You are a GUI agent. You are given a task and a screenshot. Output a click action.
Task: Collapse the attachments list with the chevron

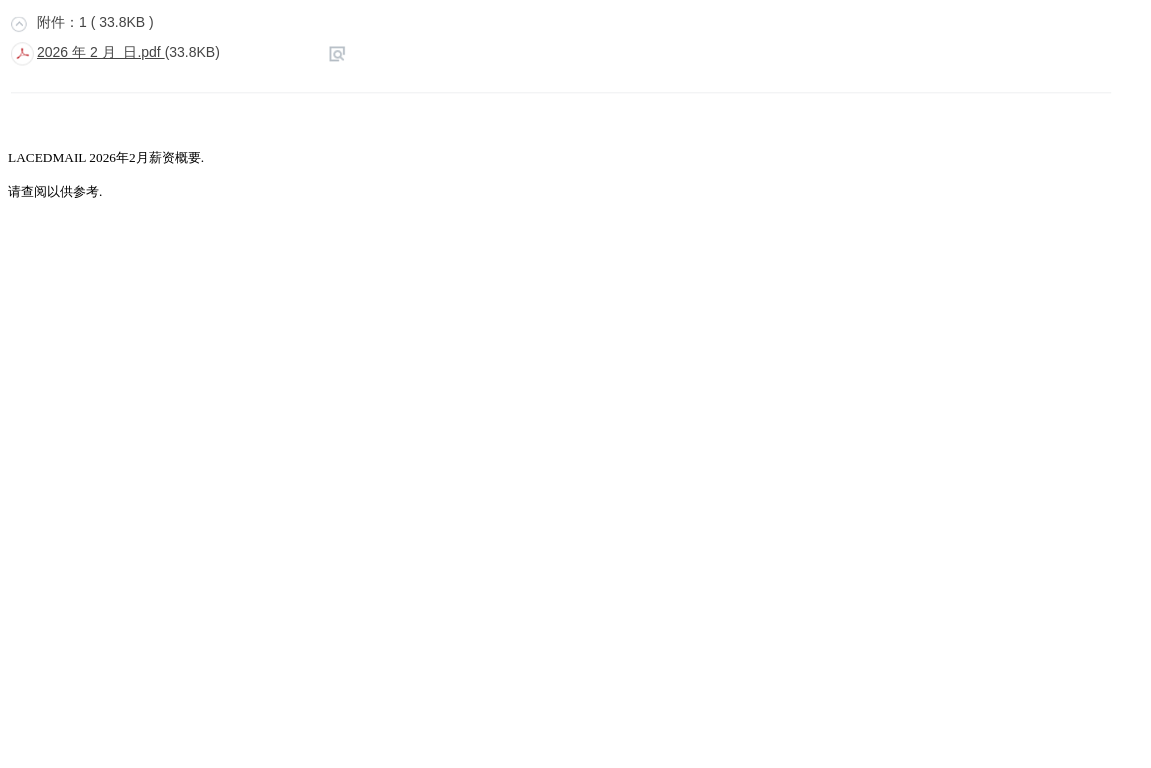[19, 24]
